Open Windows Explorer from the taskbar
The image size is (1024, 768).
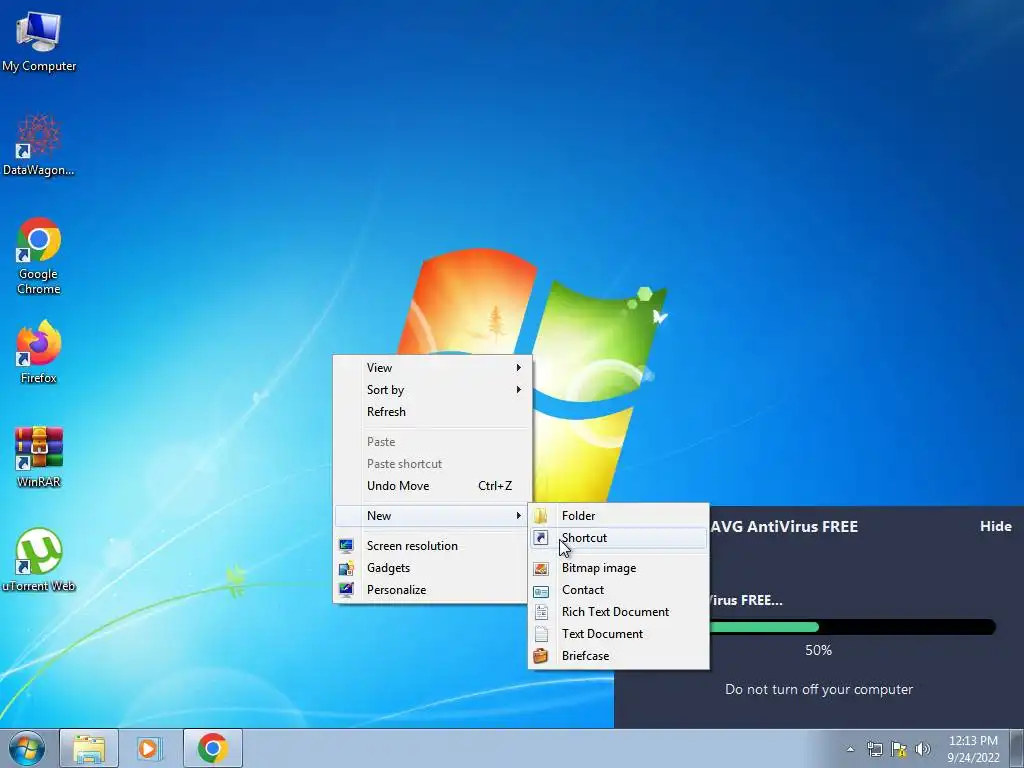(x=89, y=748)
